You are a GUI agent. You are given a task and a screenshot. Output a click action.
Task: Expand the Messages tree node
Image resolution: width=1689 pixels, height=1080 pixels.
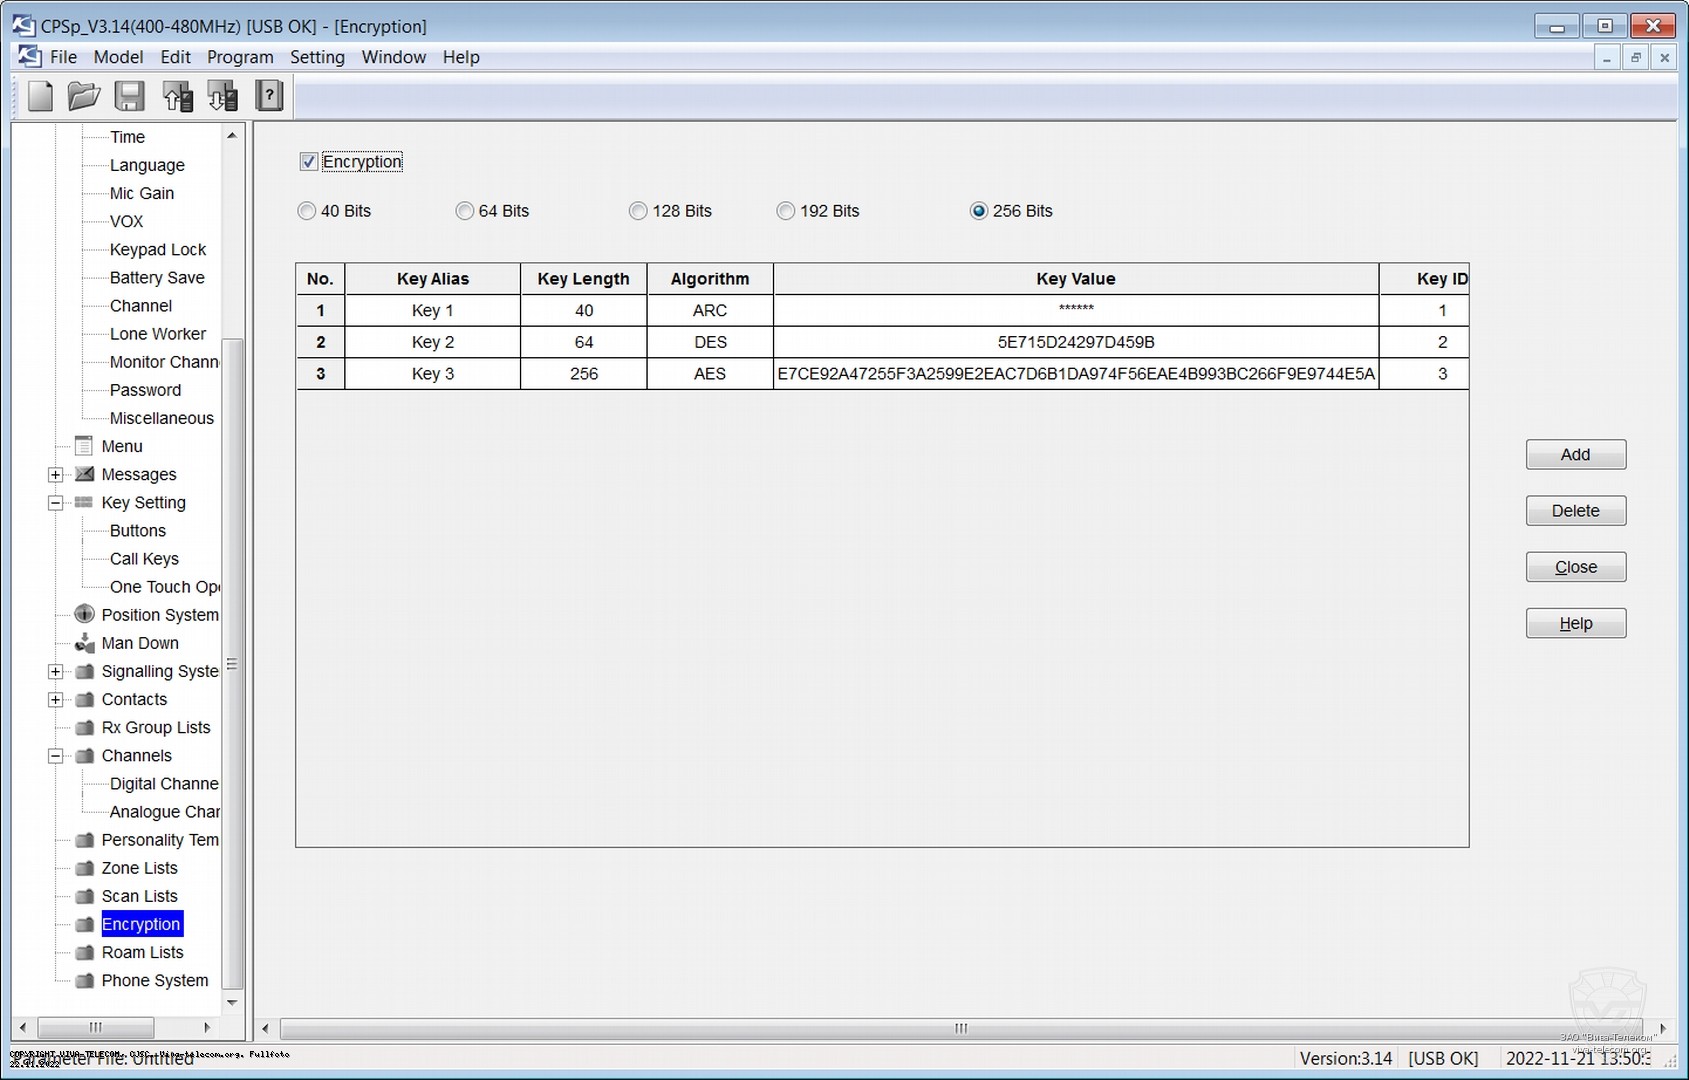pos(56,475)
